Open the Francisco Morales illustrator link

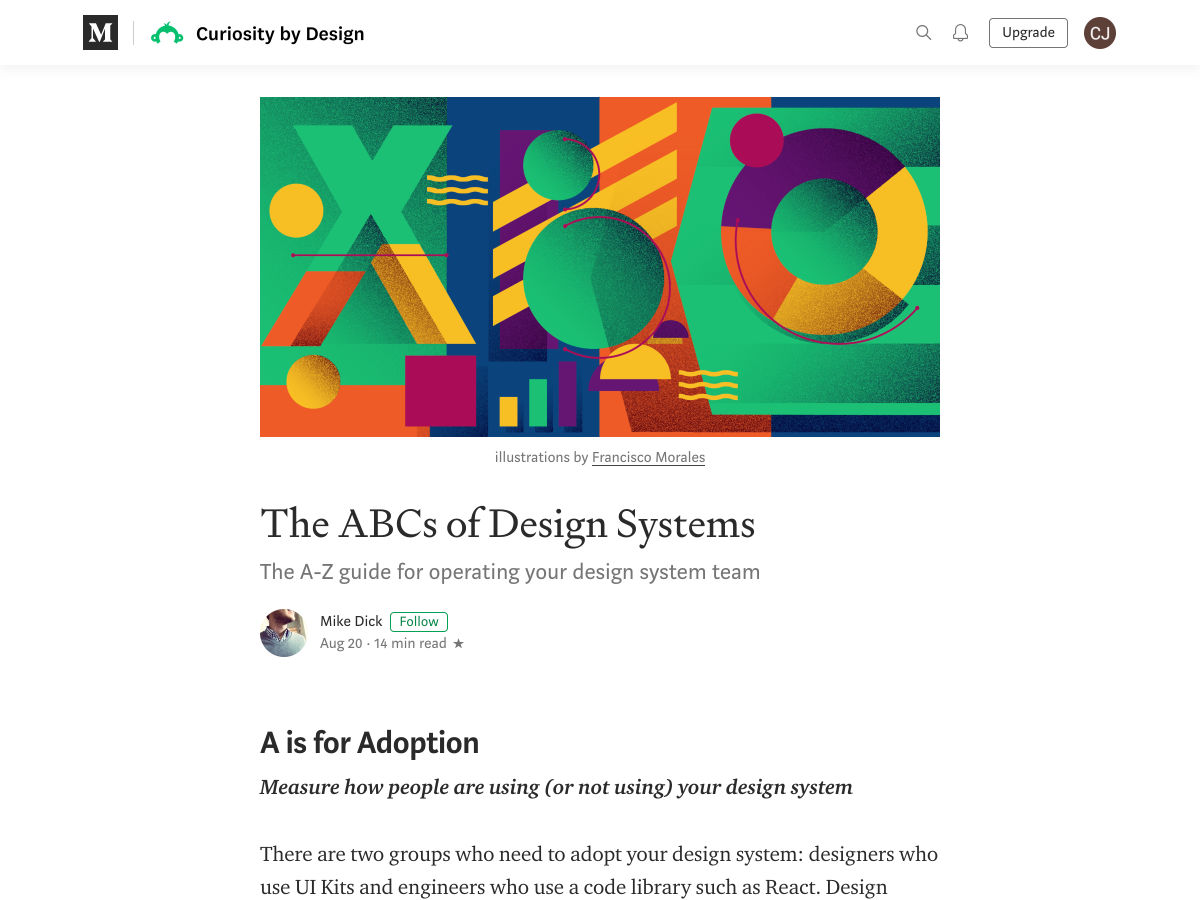[x=648, y=457]
